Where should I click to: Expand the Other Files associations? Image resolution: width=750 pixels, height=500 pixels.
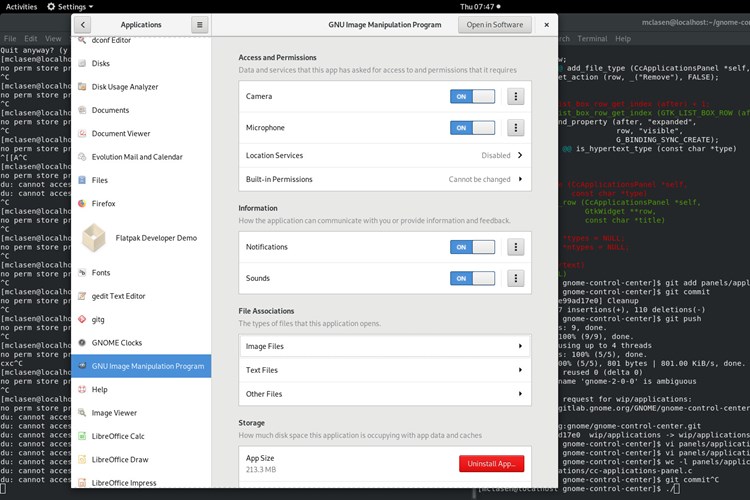(x=520, y=394)
